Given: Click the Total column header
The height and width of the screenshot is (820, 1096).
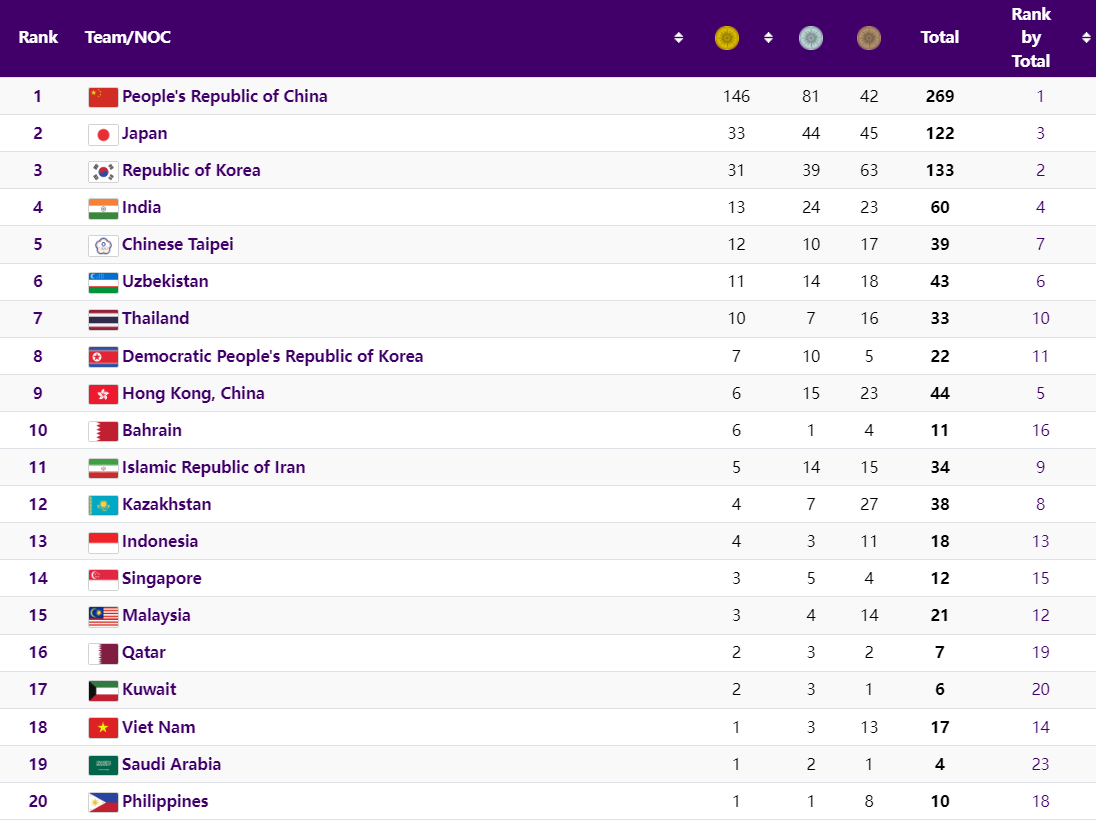Looking at the screenshot, I should 939,38.
